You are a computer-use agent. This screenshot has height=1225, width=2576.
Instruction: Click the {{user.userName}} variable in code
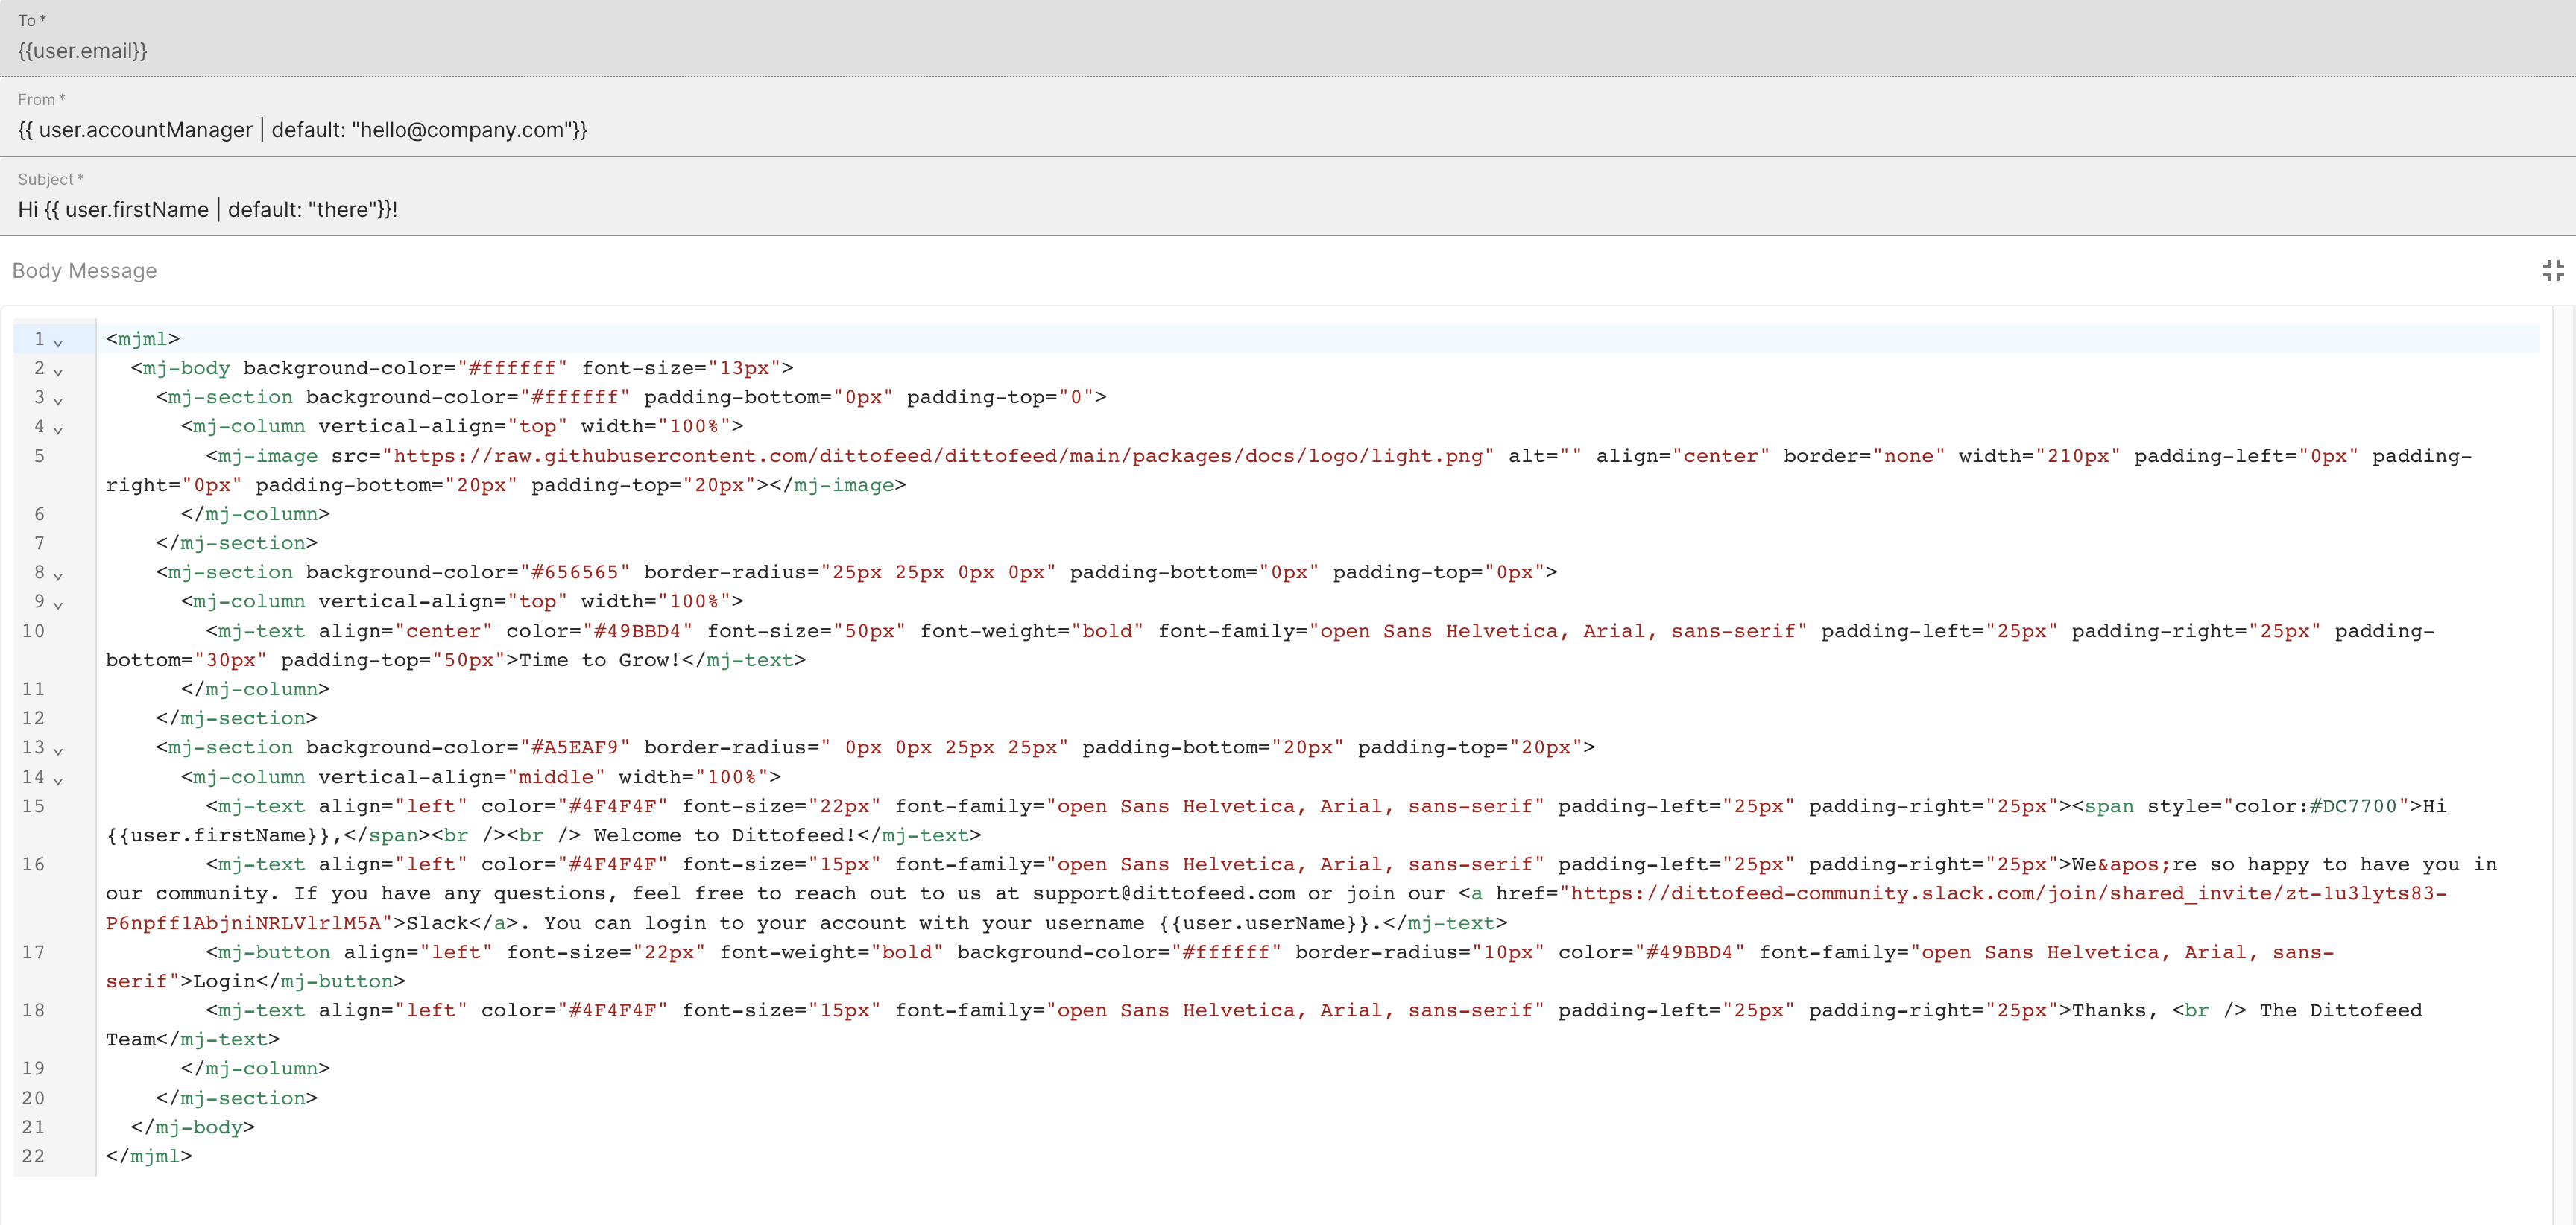pos(1264,923)
